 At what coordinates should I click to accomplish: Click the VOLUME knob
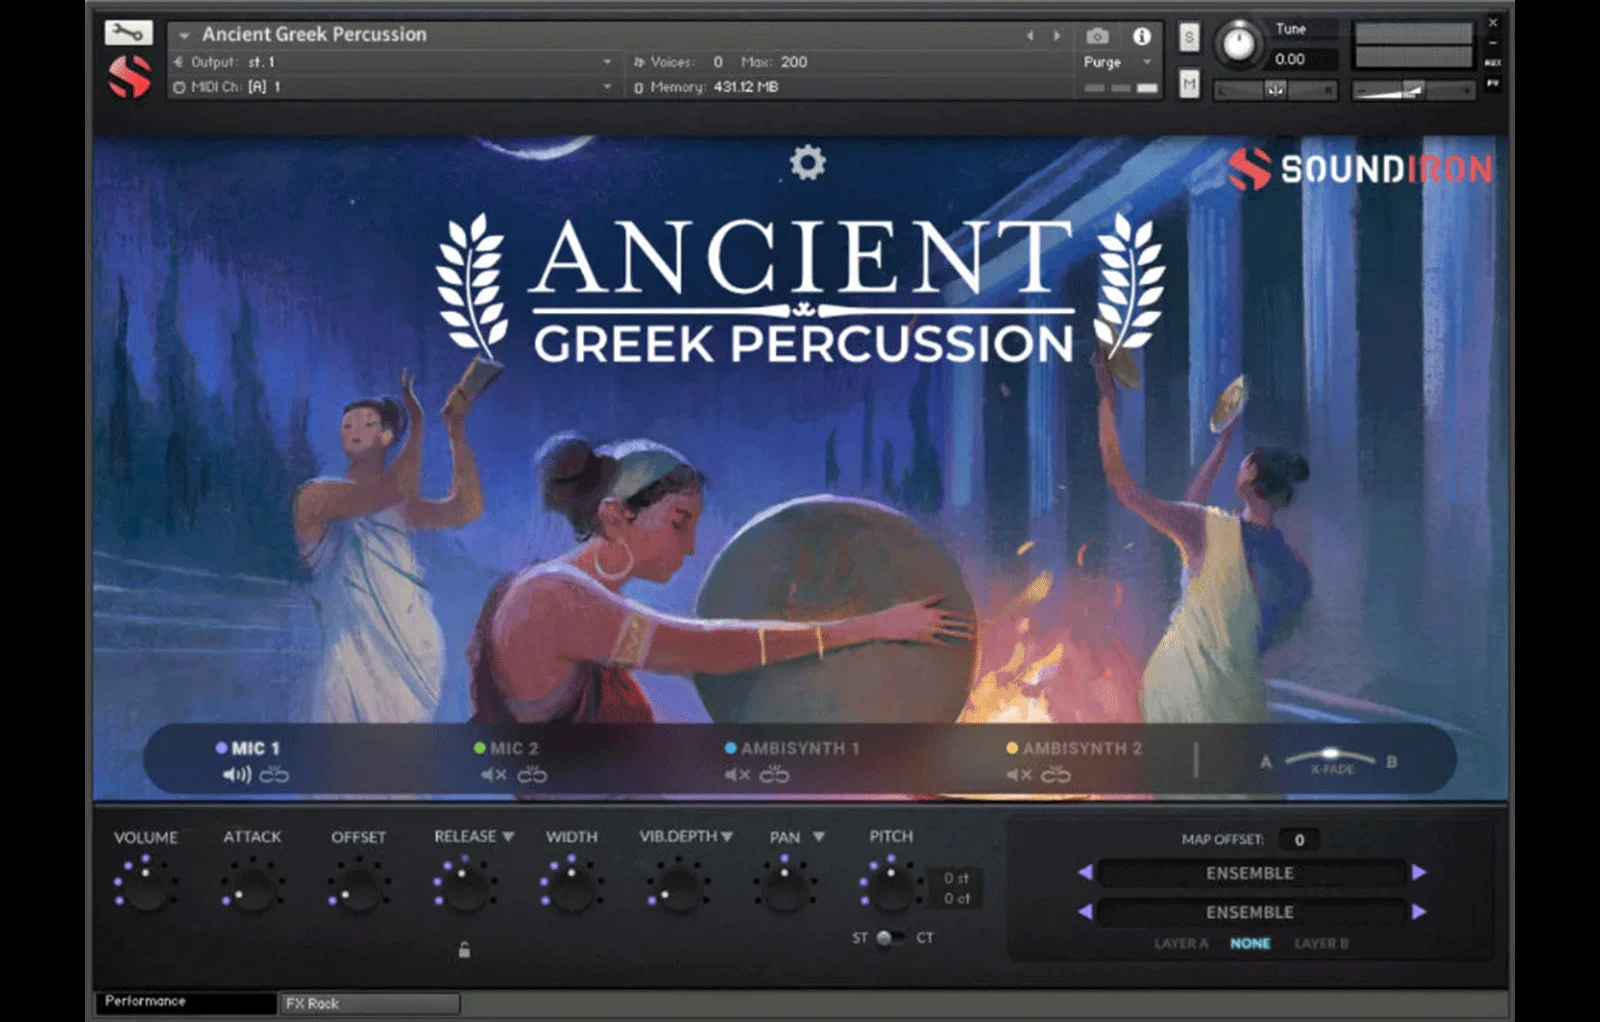point(146,886)
